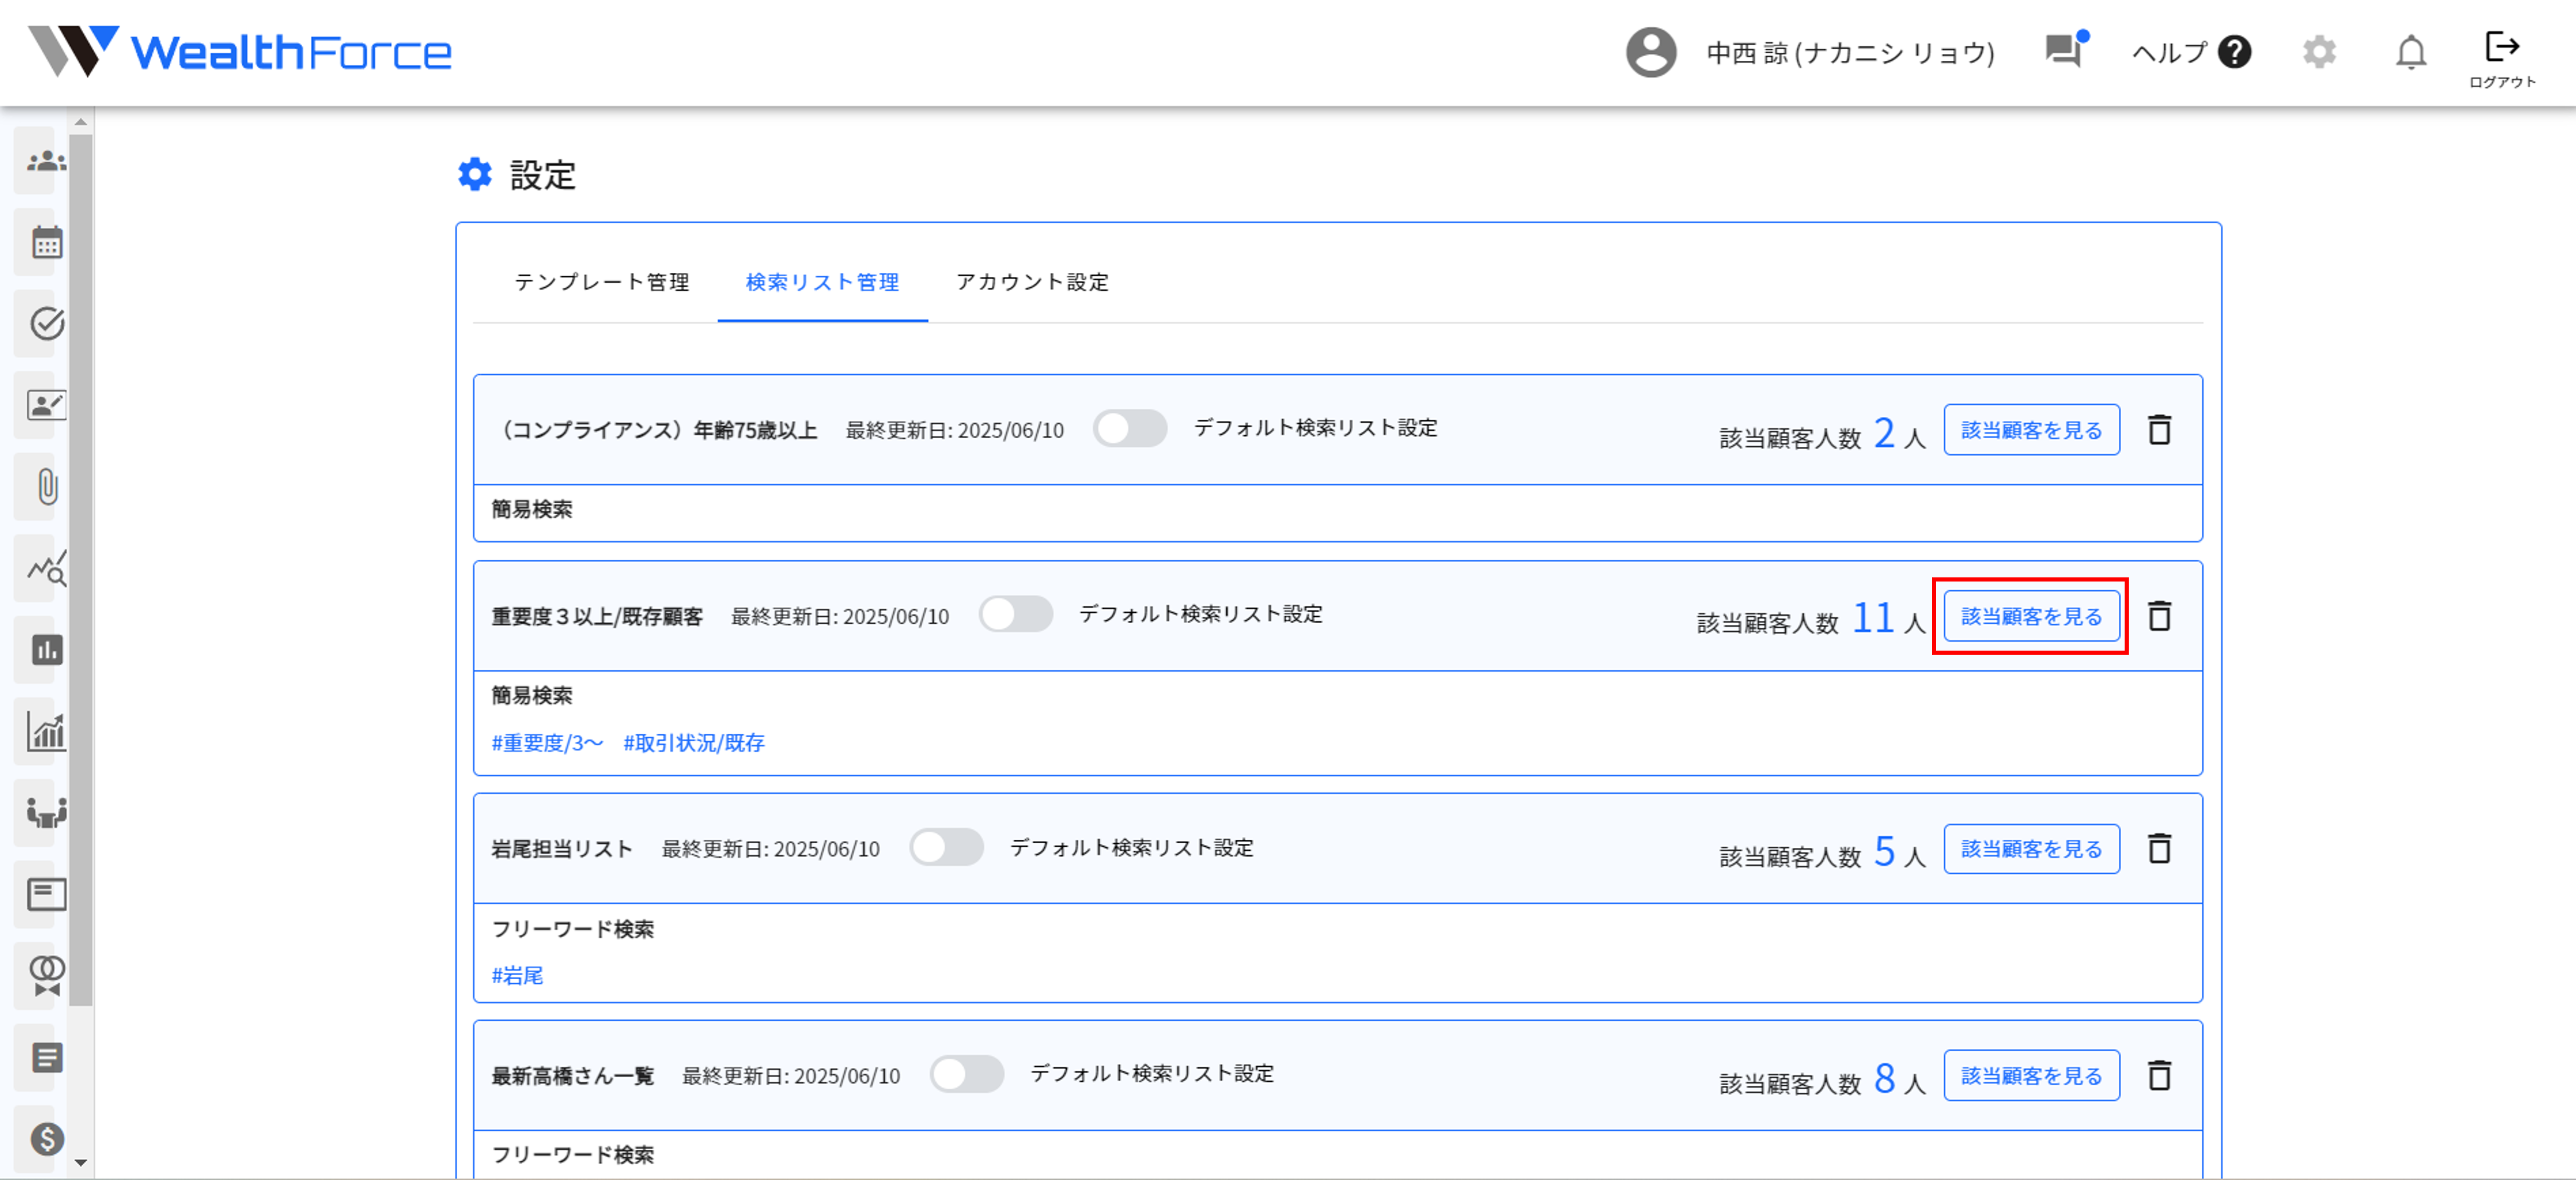
Task: Toggle default list for 最新高橋さん一覧
Action: pos(966,1075)
